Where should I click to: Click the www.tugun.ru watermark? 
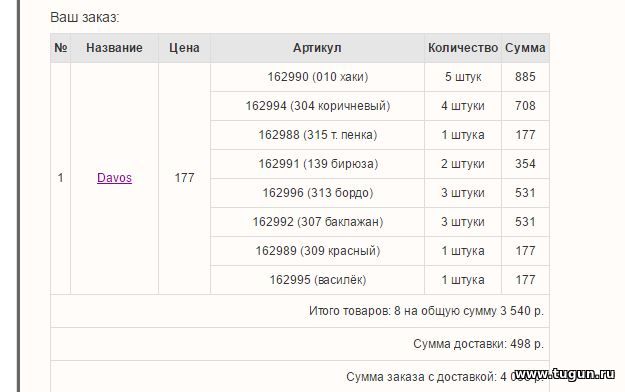[x=564, y=374]
